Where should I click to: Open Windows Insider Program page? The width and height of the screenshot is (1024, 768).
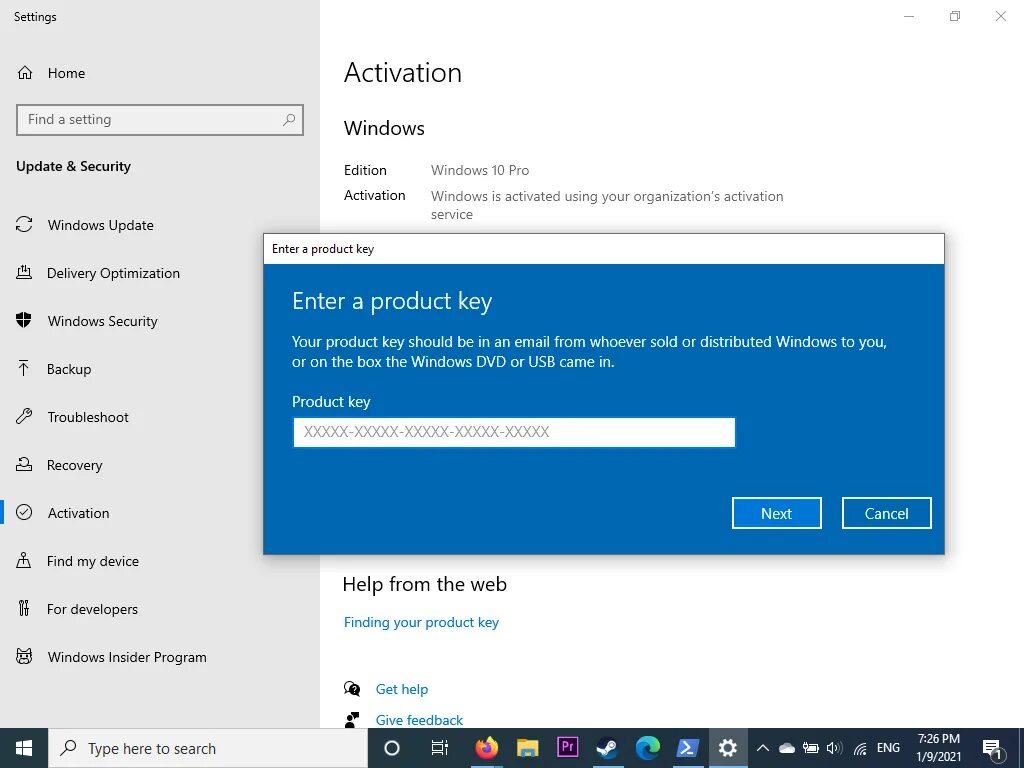click(x=127, y=657)
